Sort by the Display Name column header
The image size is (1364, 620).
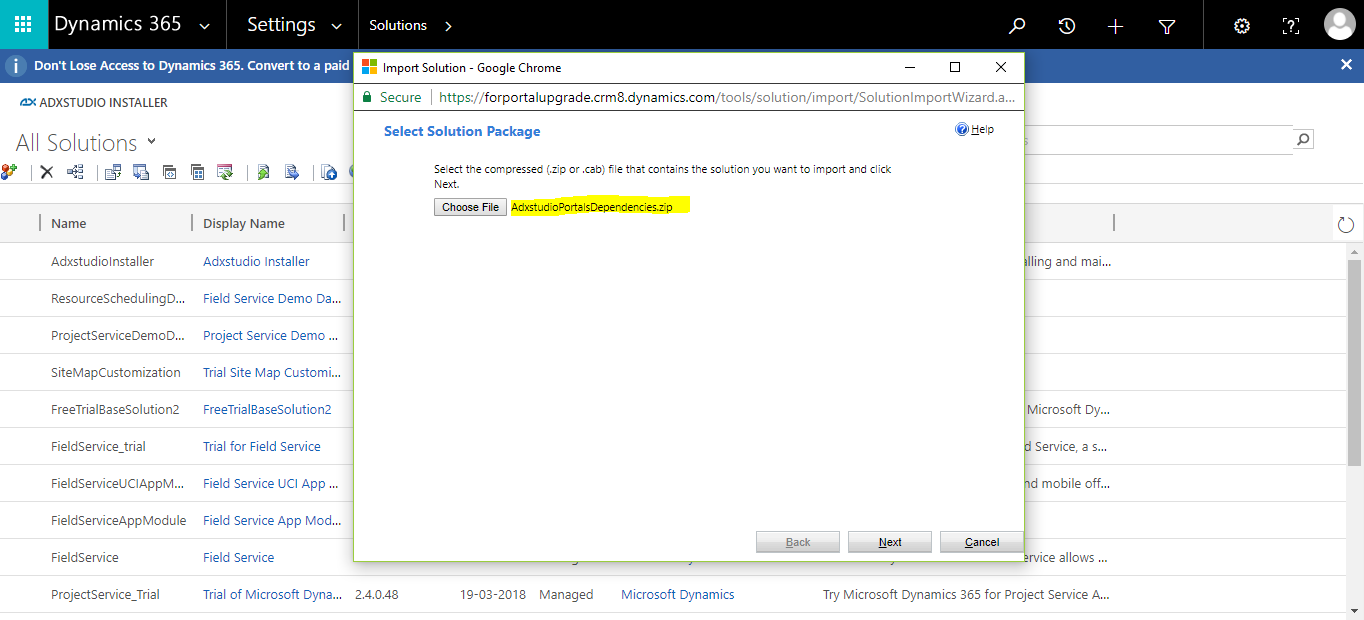[244, 223]
